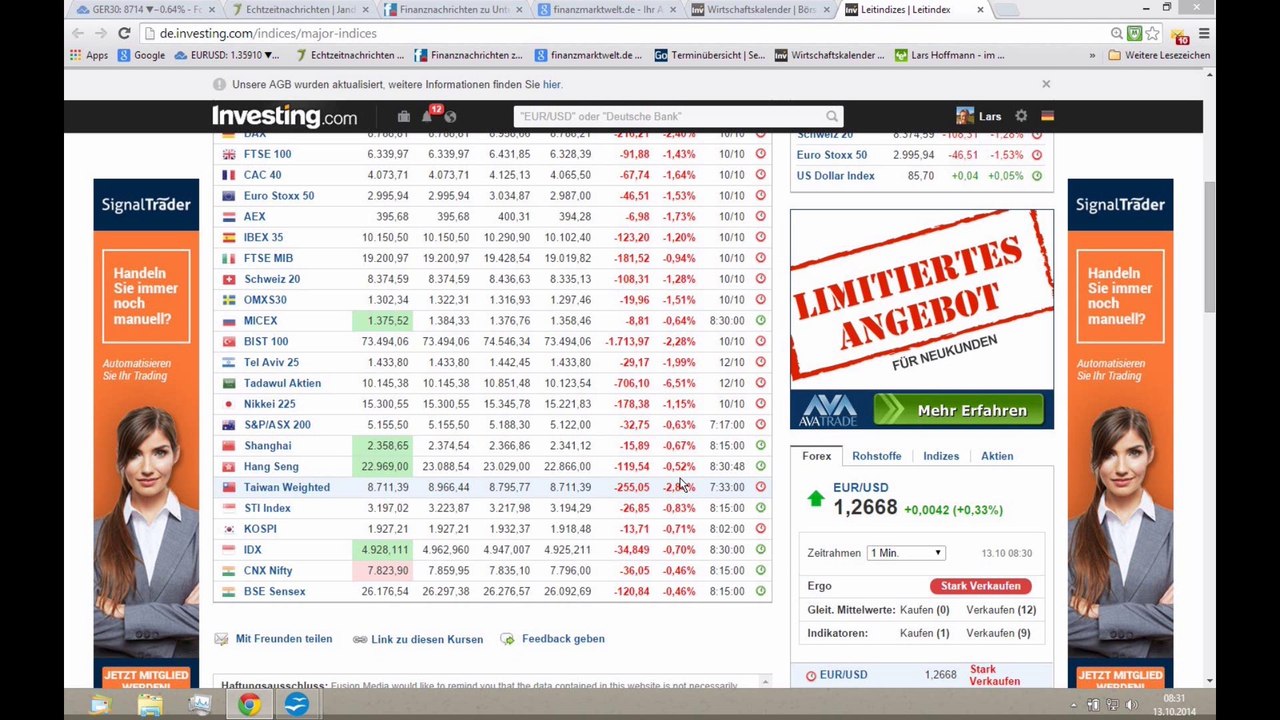Click the green up arrow beside EUR/USD
The image size is (1280, 720).
coord(816,498)
